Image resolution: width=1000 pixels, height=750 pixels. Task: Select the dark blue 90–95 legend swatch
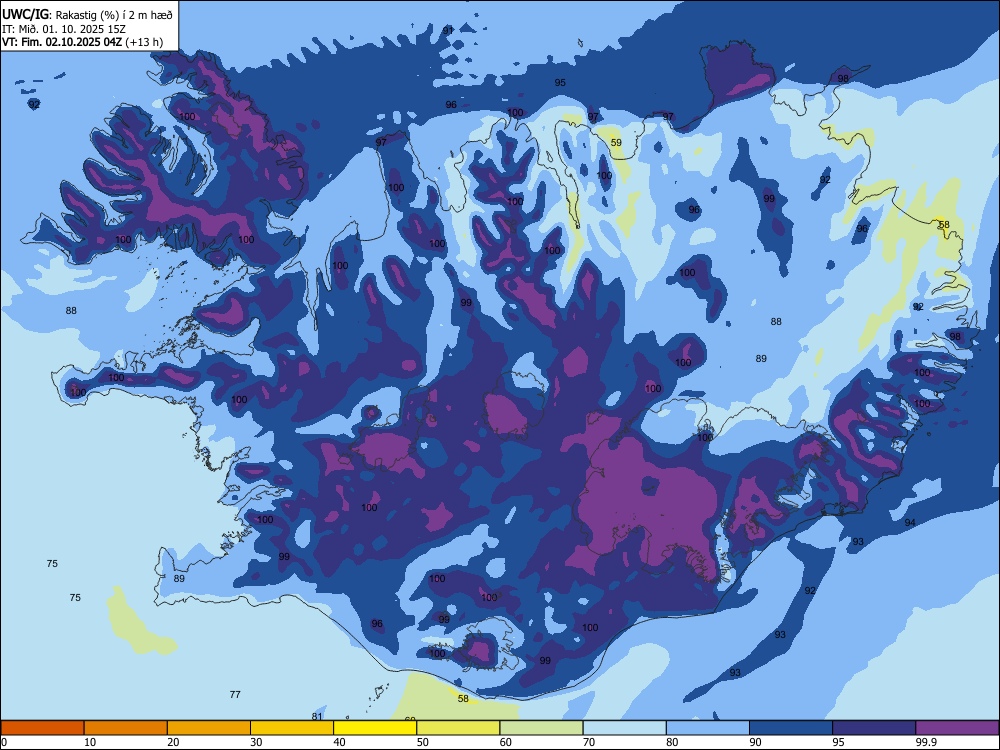point(791,728)
